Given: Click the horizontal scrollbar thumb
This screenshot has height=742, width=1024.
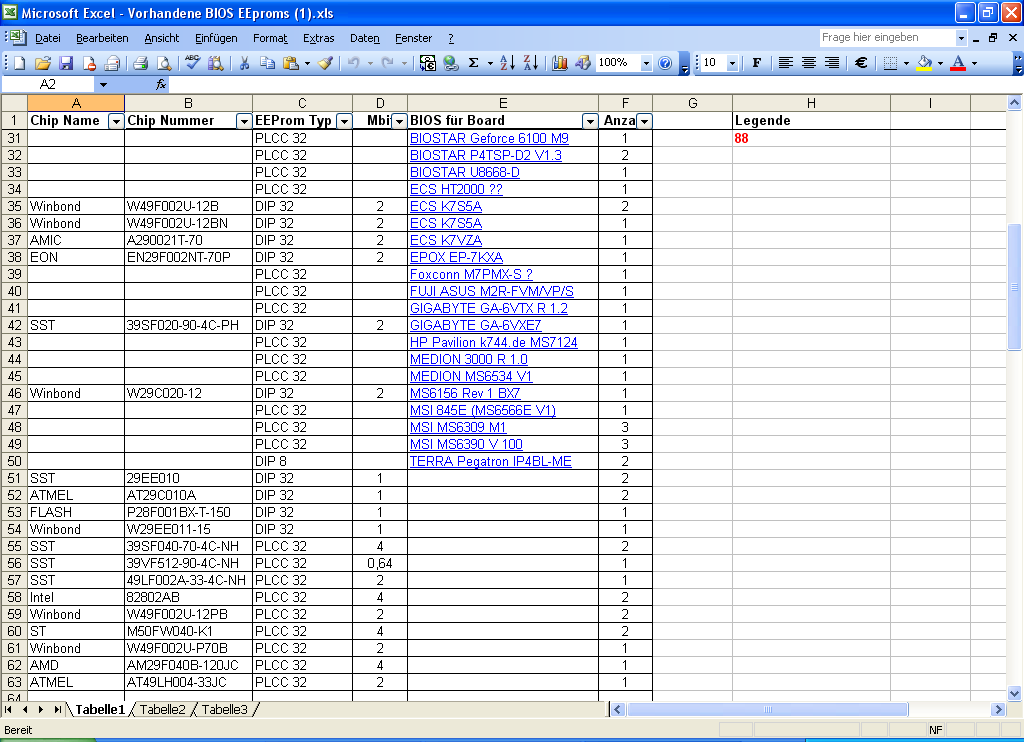Looking at the screenshot, I should (x=767, y=709).
